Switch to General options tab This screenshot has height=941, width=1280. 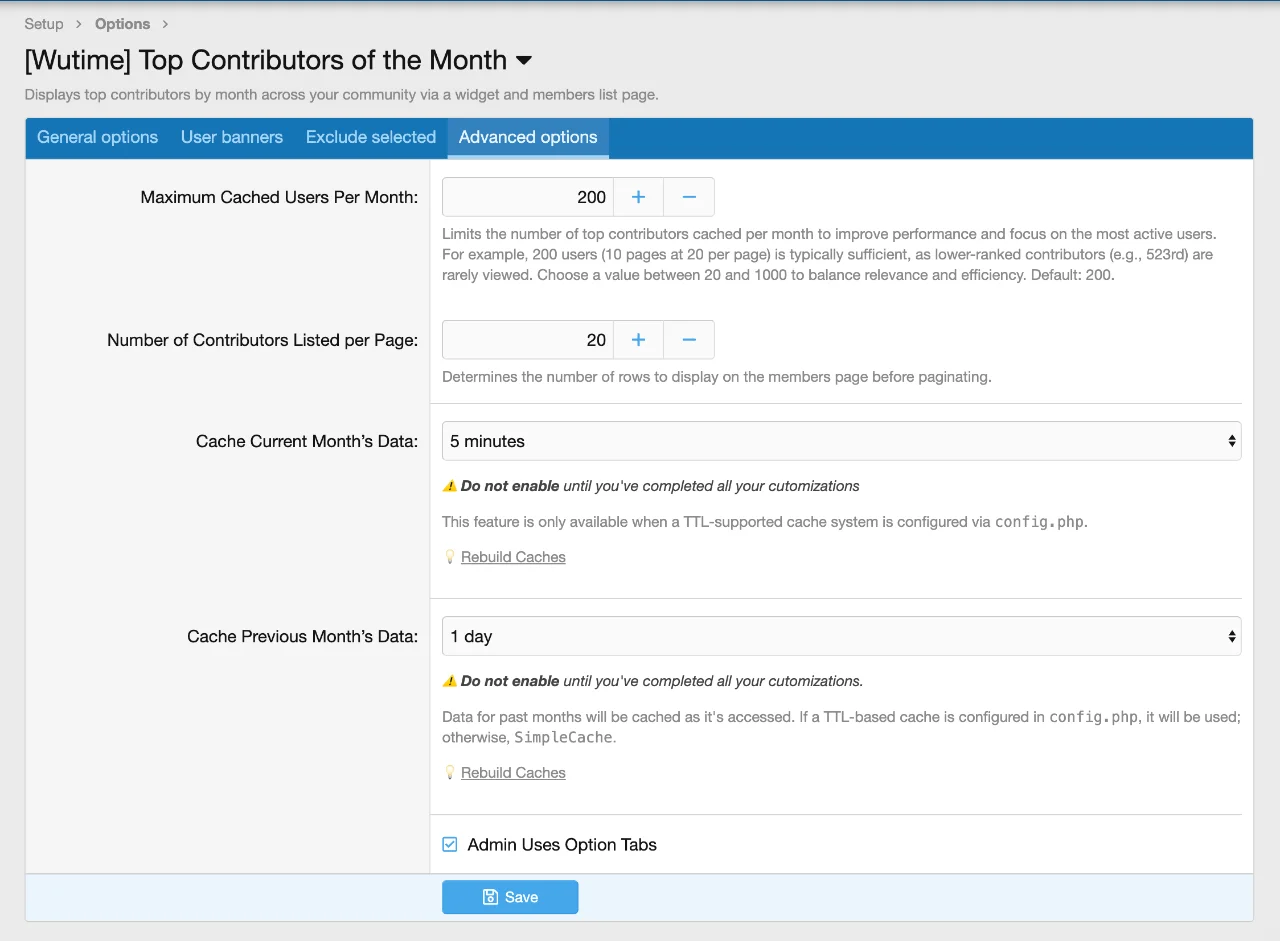97,137
